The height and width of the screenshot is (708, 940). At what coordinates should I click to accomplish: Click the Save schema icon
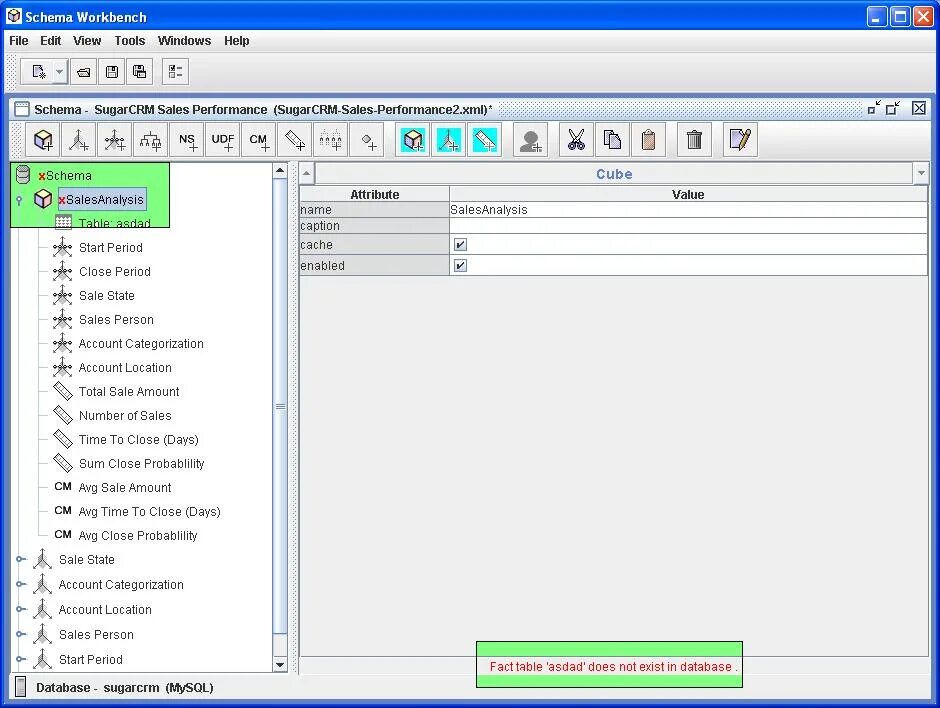(x=112, y=72)
